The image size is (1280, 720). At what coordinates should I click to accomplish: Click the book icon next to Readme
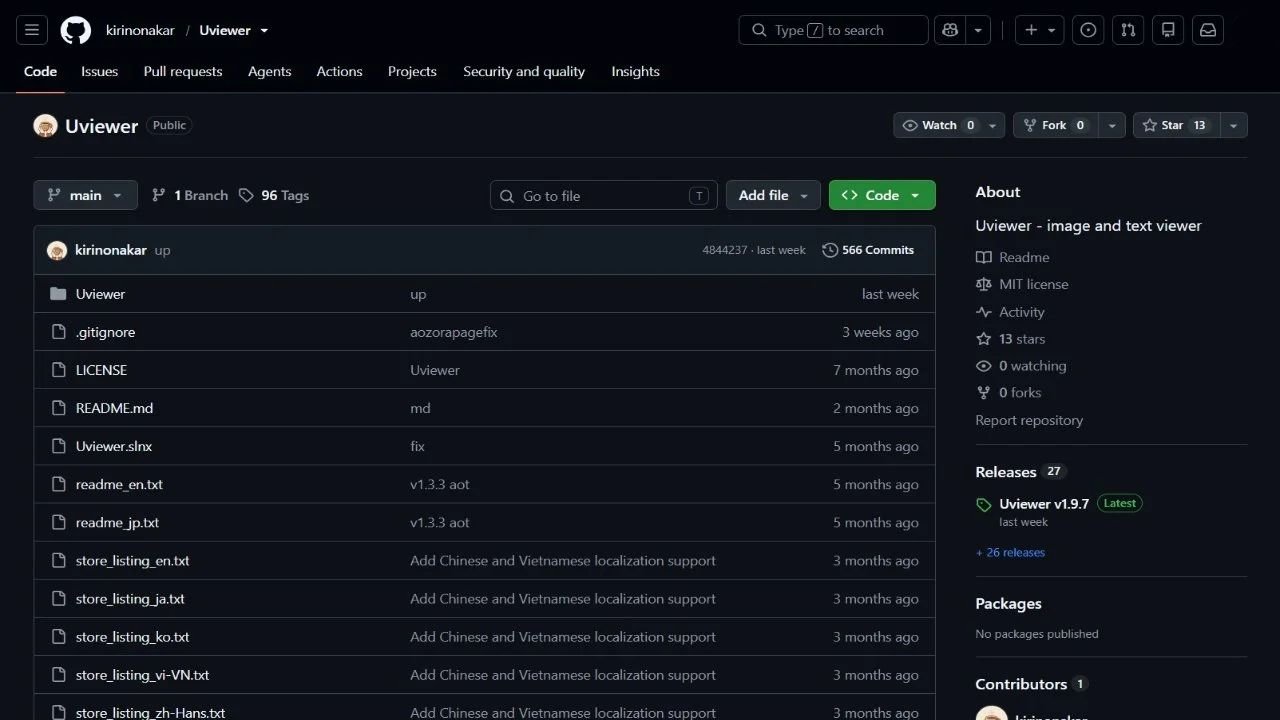[x=984, y=257]
